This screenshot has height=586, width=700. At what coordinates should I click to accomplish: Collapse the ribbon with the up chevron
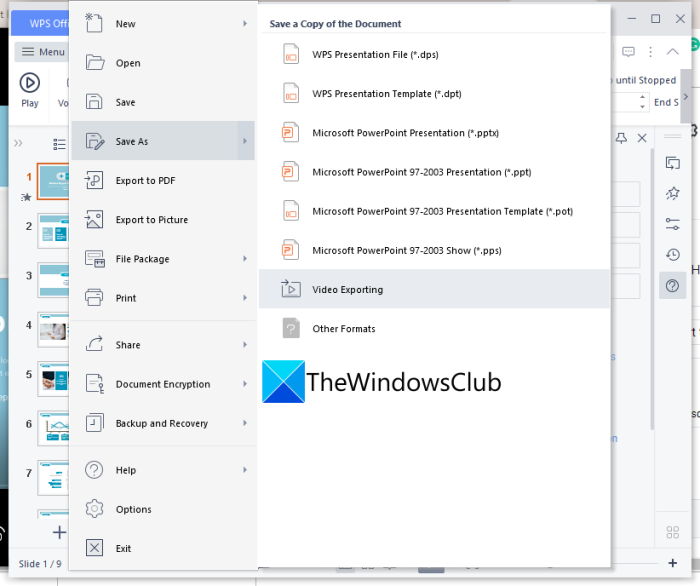[672, 52]
